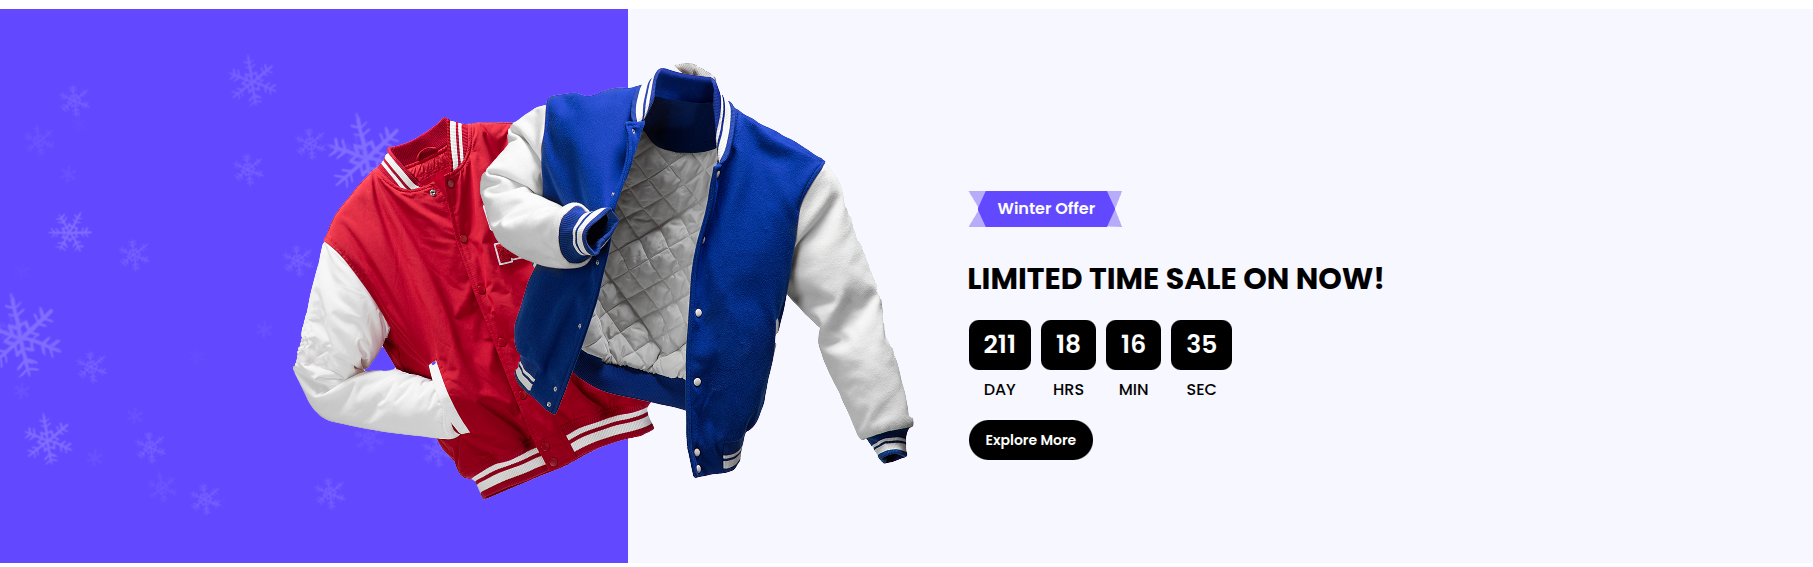
Task: Click the SEC label under countdown
Action: coord(1201,390)
